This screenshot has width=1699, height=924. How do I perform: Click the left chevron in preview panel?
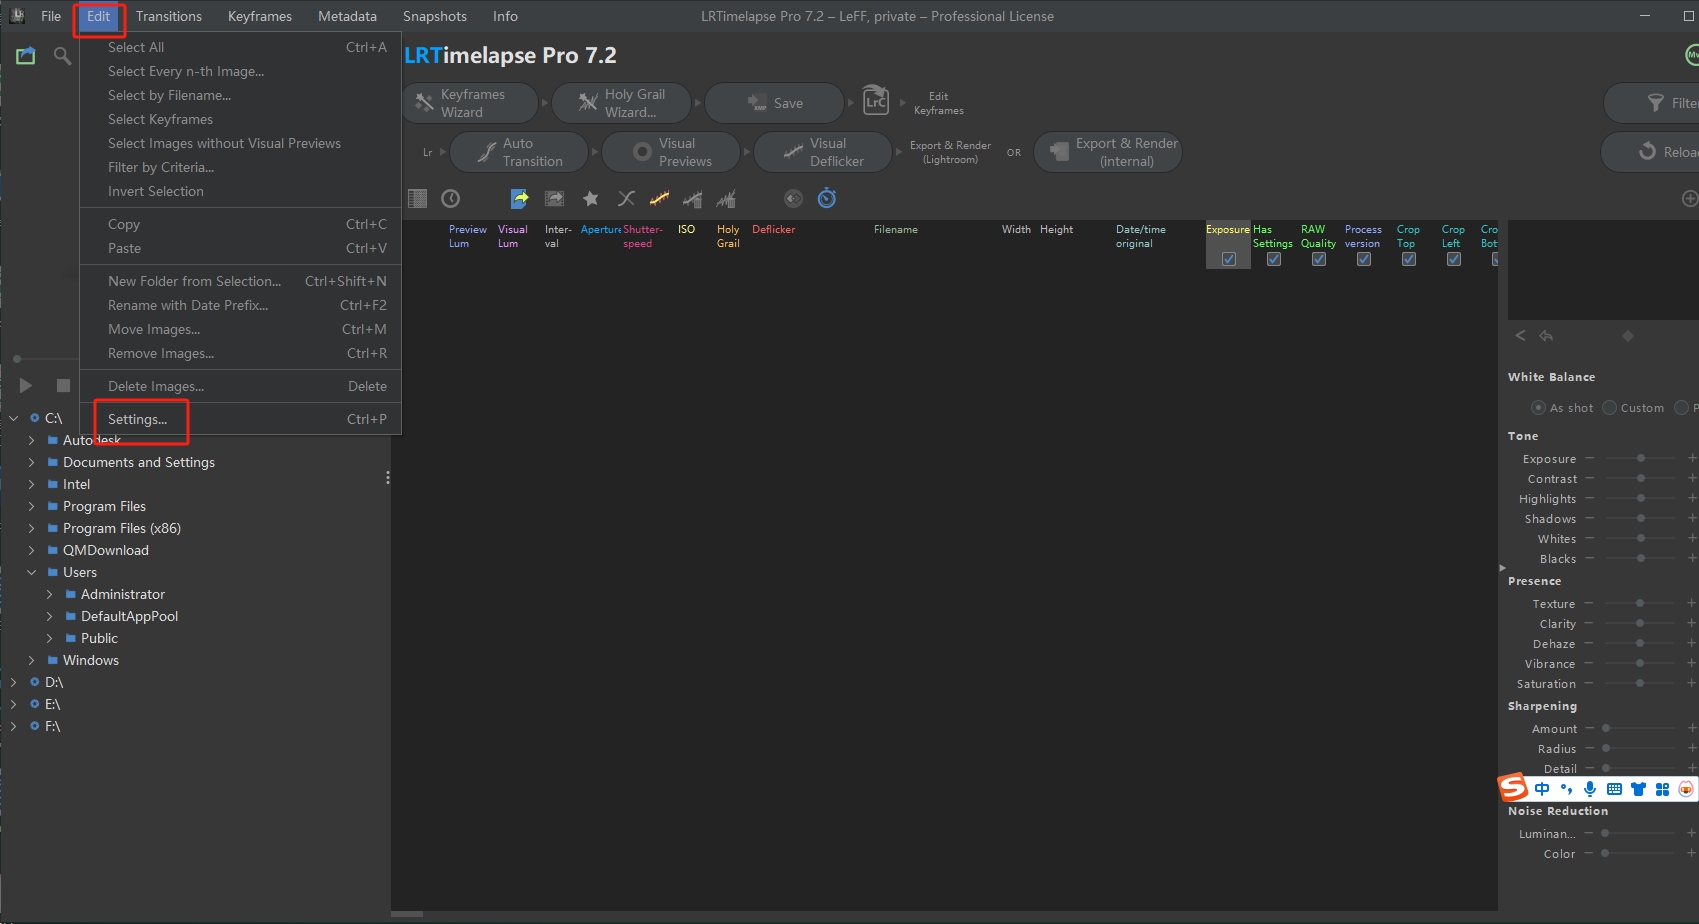[x=1520, y=336]
